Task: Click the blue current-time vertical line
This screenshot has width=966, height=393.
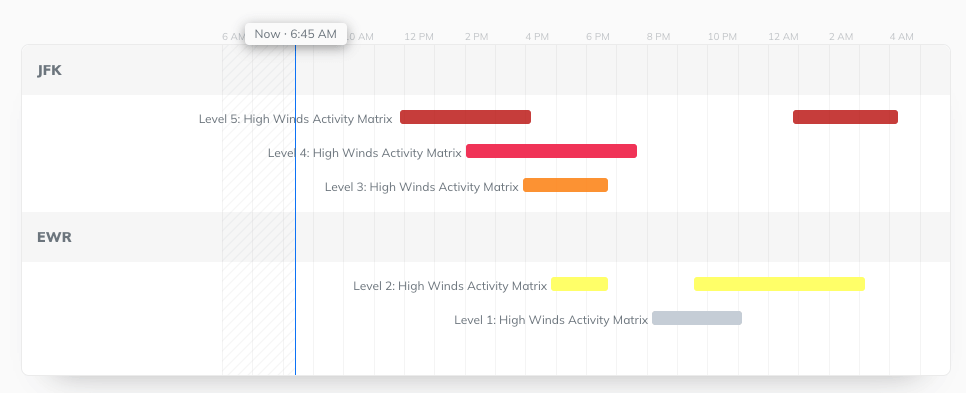Action: click(x=295, y=209)
